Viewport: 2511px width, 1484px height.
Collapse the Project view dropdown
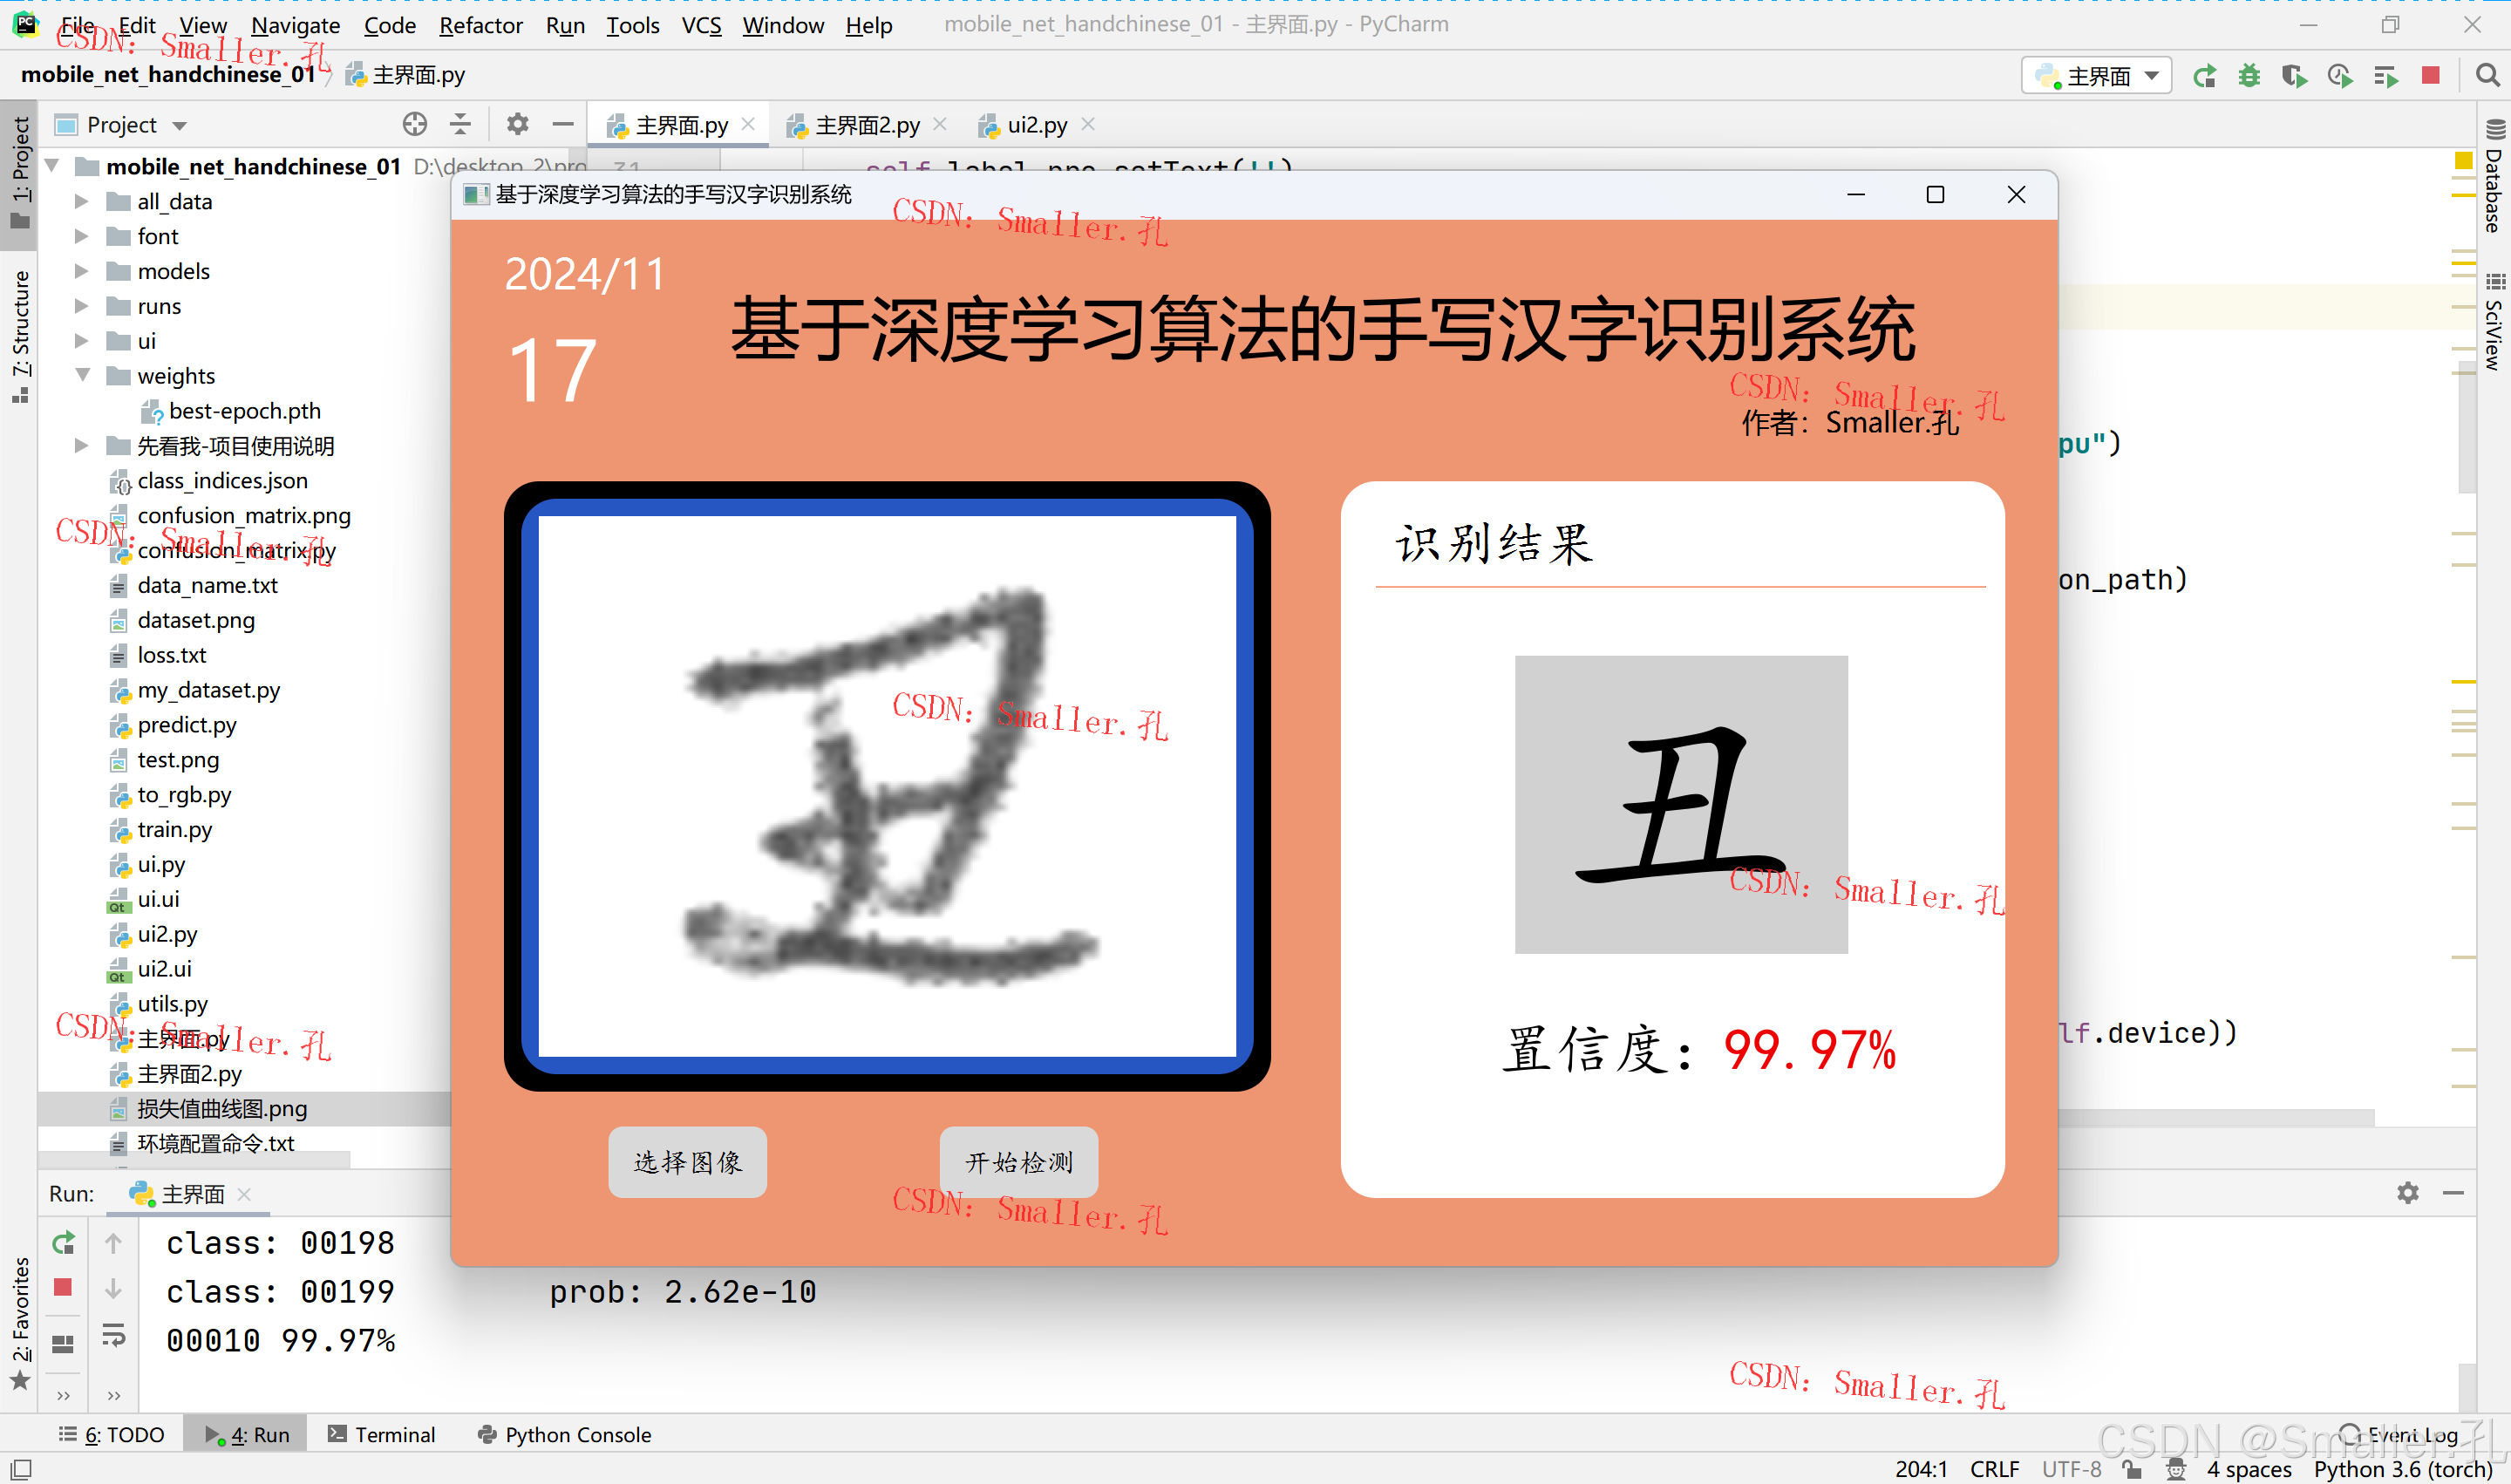click(x=180, y=124)
